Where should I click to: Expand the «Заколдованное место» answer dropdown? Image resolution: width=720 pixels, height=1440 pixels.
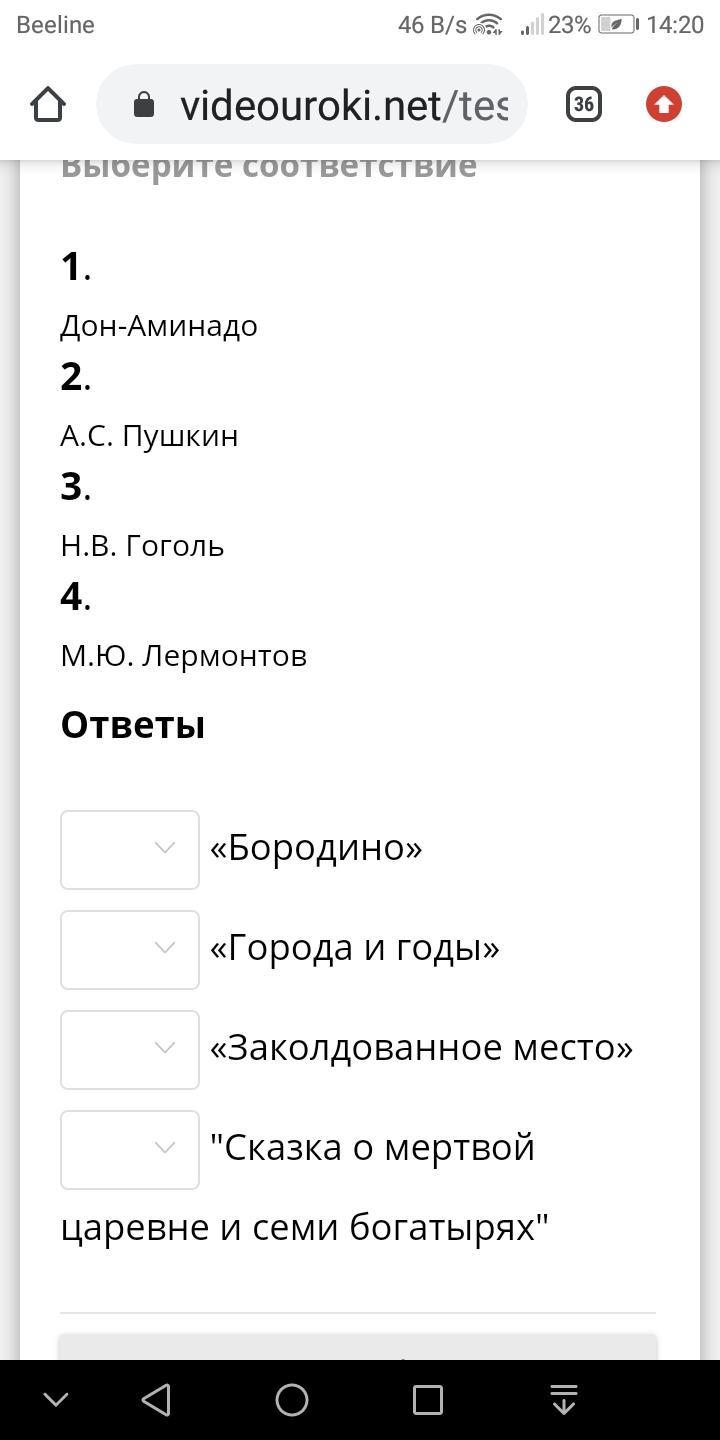tap(130, 1049)
